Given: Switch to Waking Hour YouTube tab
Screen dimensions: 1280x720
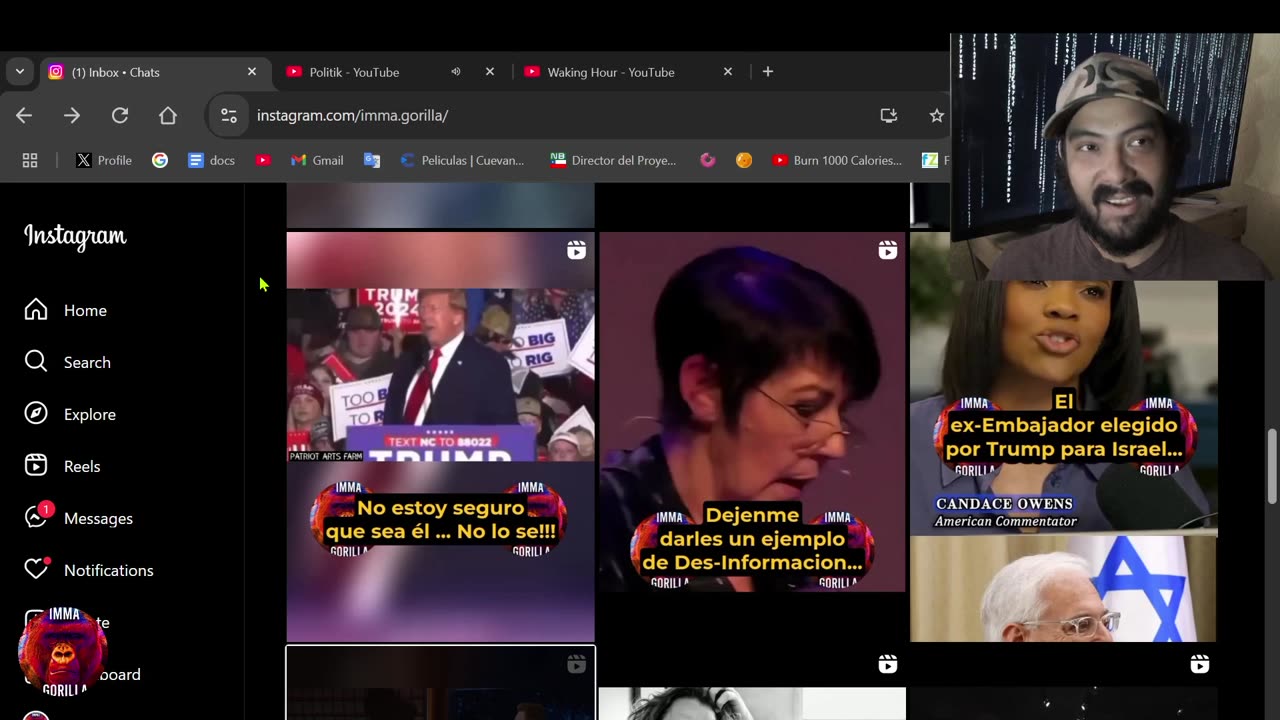Looking at the screenshot, I should click(629, 72).
